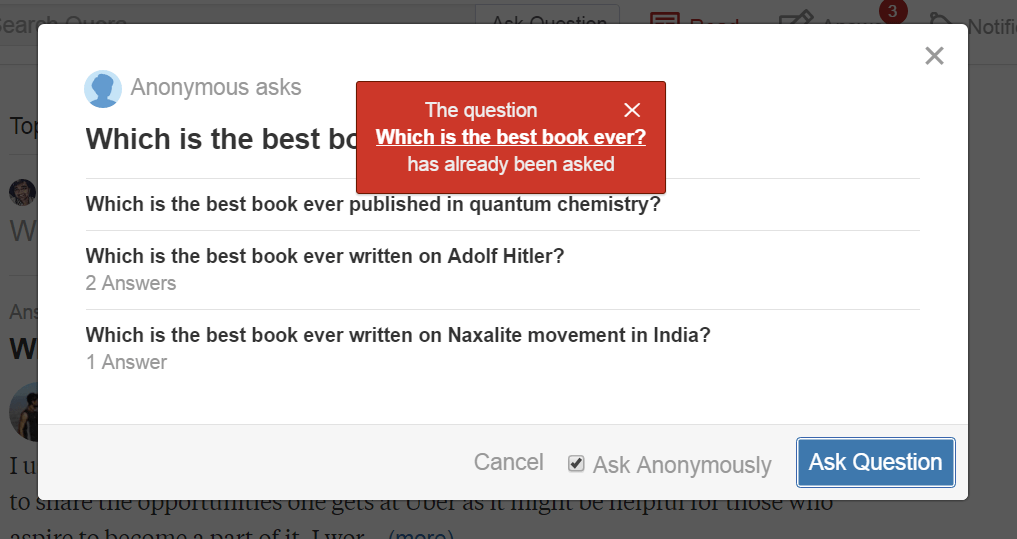This screenshot has height=539, width=1017.
Task: View the 1 Answer count for Naxalite question
Action: click(126, 363)
